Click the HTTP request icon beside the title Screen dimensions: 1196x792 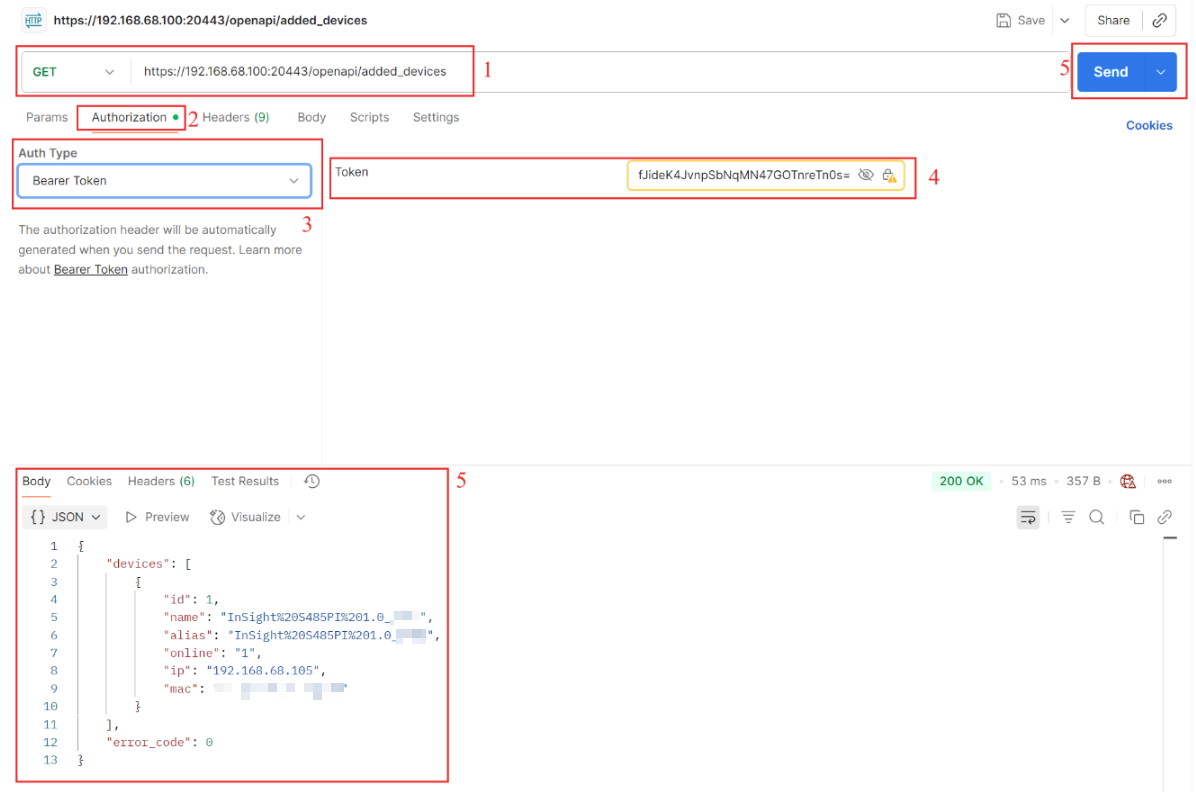click(34, 21)
